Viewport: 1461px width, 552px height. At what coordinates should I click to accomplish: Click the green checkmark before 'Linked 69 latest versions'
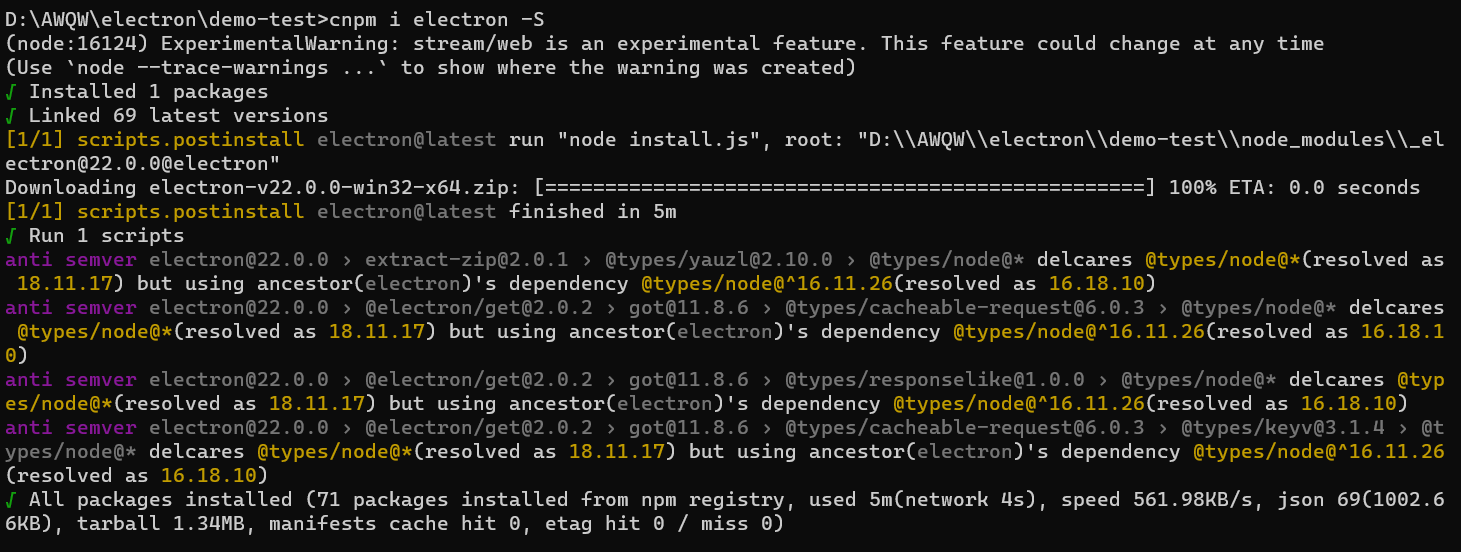(10, 115)
